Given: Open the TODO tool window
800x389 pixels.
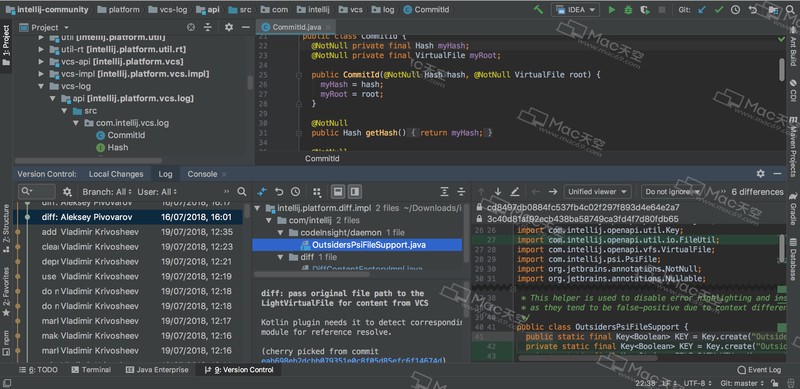Looking at the screenshot, I should (x=38, y=370).
